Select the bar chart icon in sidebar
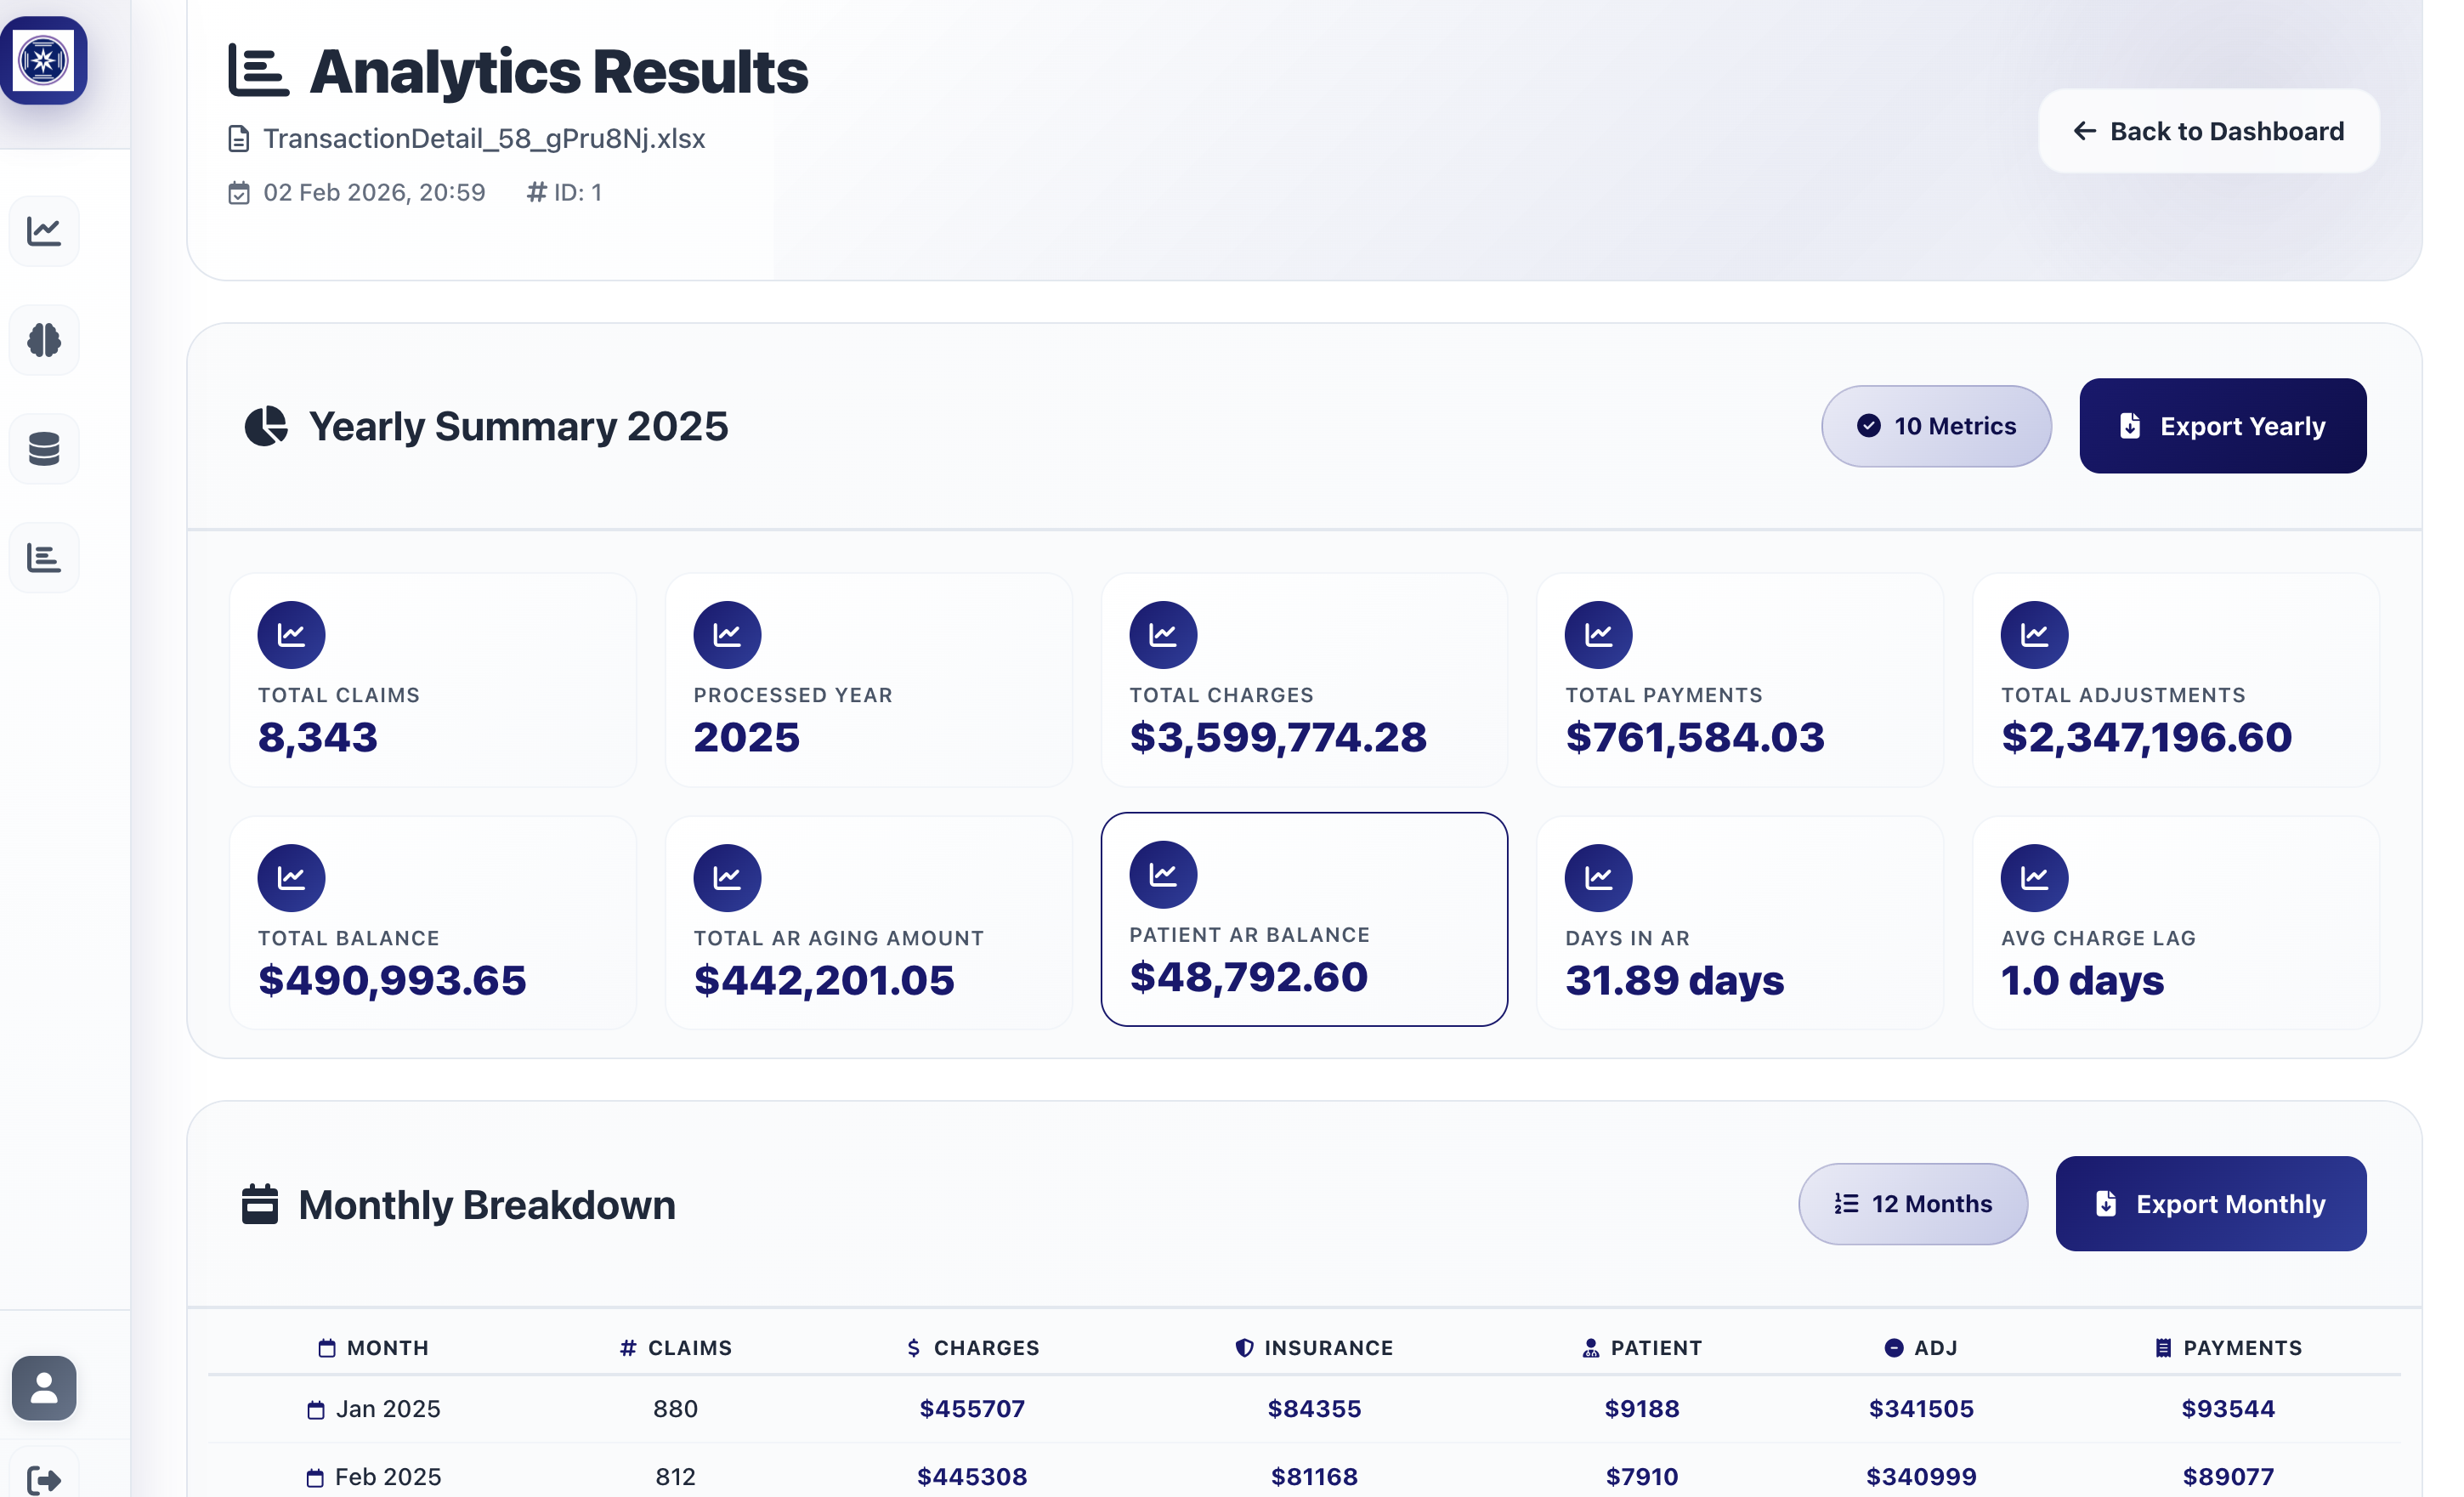The height and width of the screenshot is (1497, 2464). (x=44, y=557)
